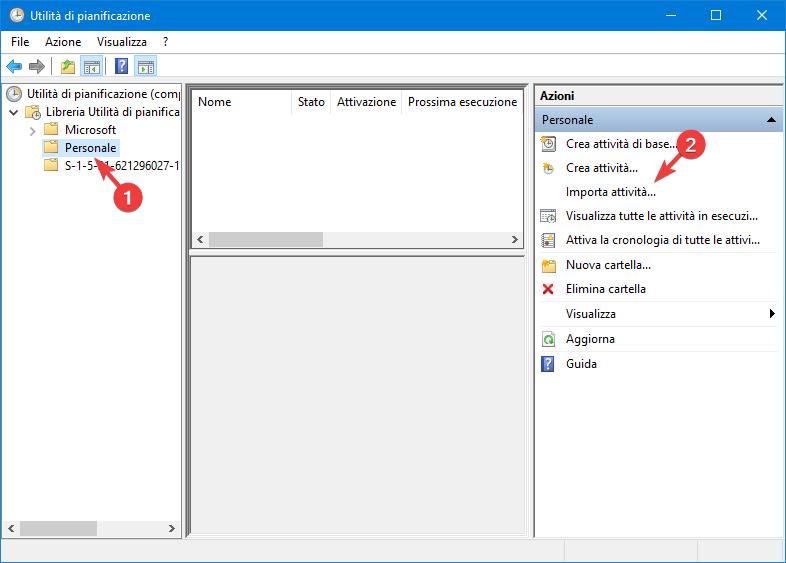Sort by Prossima esecuzione column header
The height and width of the screenshot is (563, 786).
coord(462,102)
